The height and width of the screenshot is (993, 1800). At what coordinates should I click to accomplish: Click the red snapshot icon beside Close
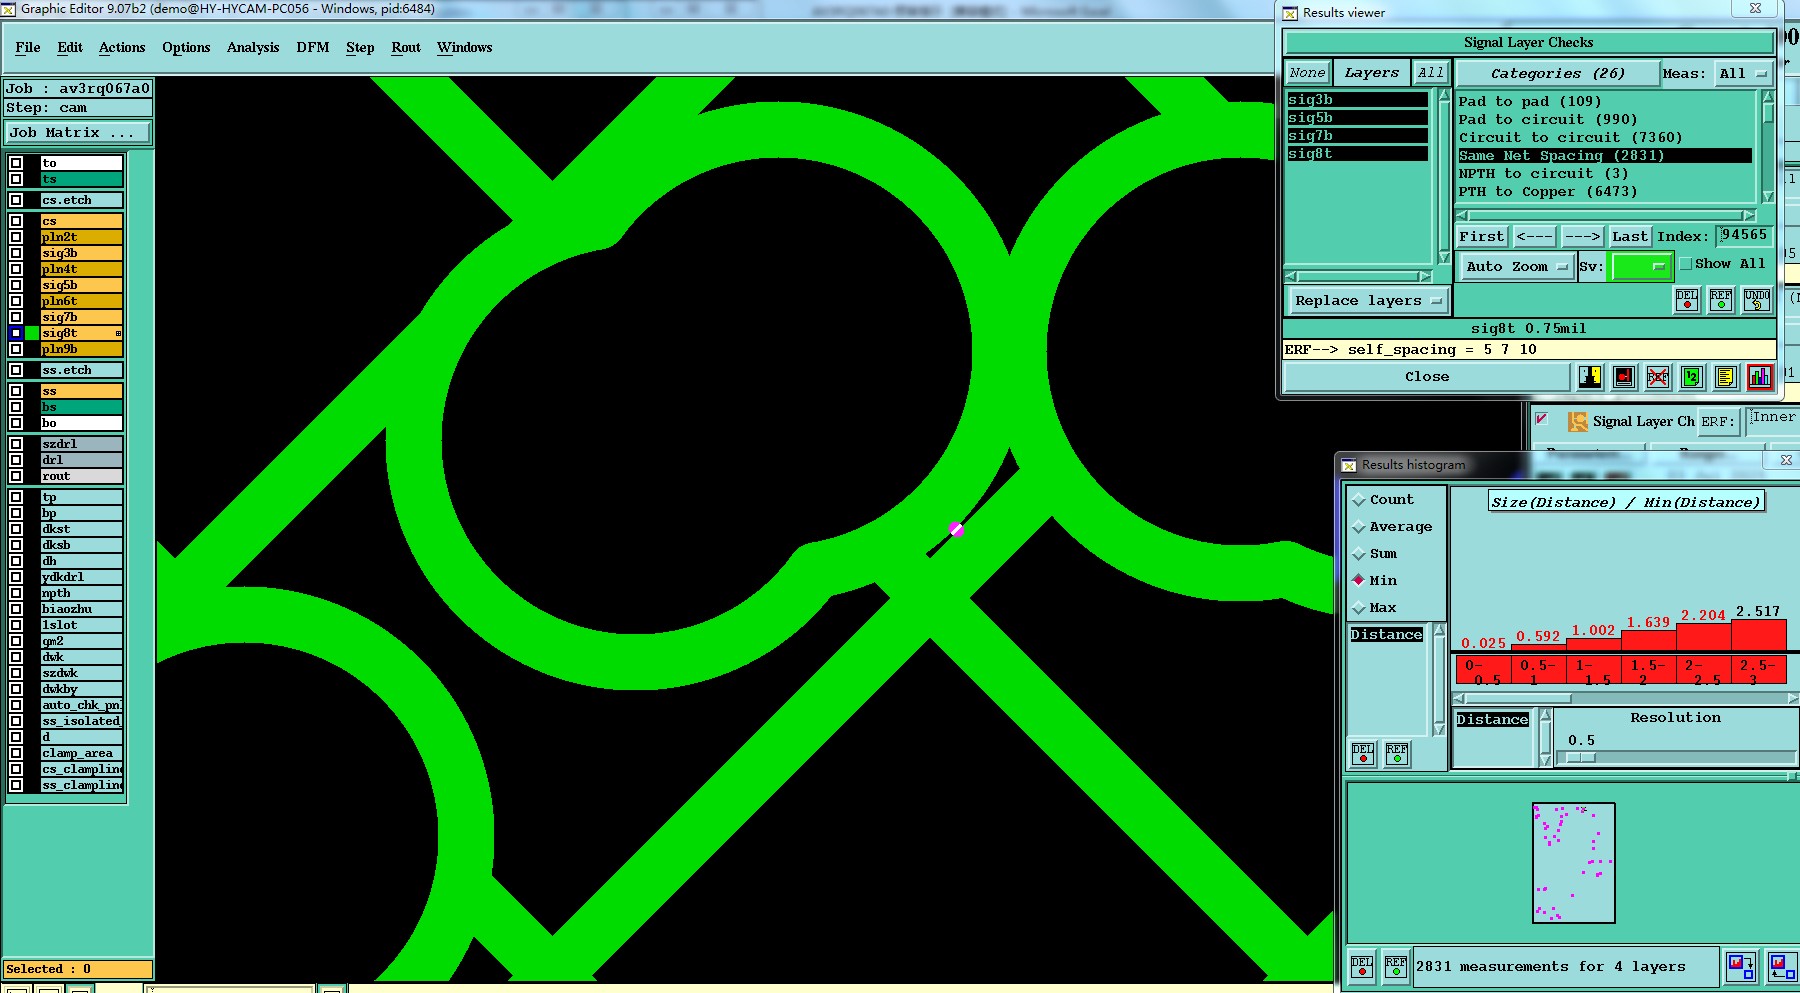pos(1624,377)
